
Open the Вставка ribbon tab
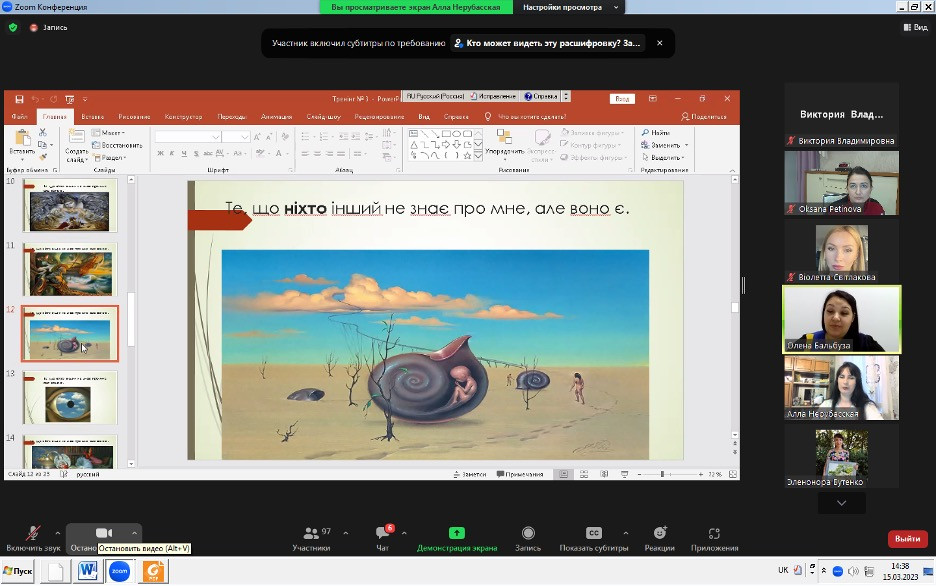(93, 117)
